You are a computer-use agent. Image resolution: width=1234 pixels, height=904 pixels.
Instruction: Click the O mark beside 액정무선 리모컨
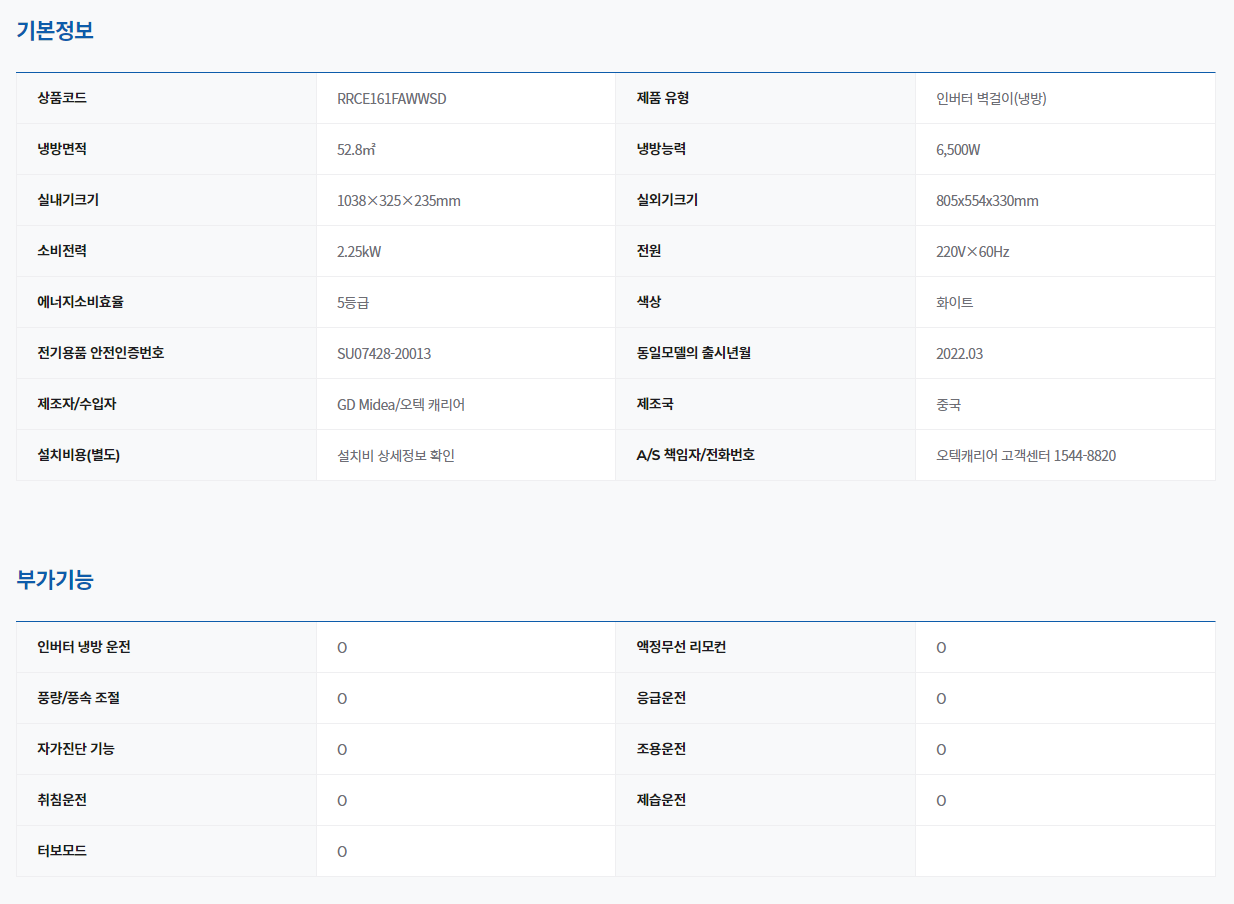(x=941, y=648)
